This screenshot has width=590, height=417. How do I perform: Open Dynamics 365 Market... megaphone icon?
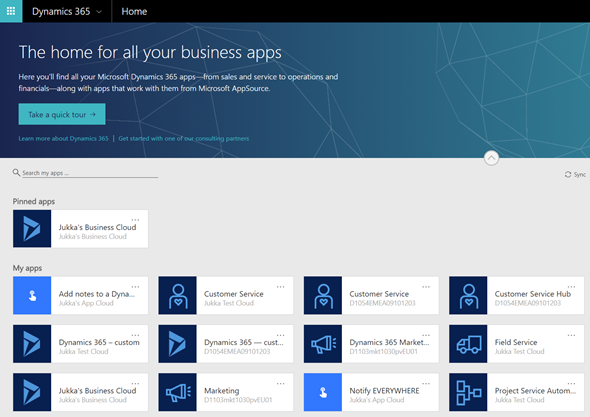[x=323, y=344]
